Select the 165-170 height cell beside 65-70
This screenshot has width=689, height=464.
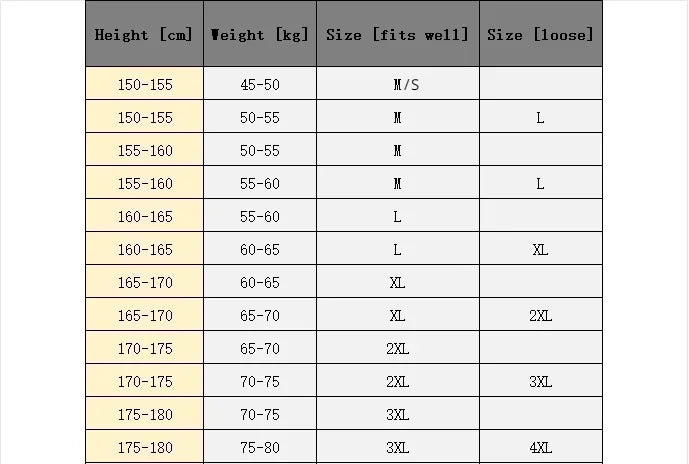coord(145,315)
